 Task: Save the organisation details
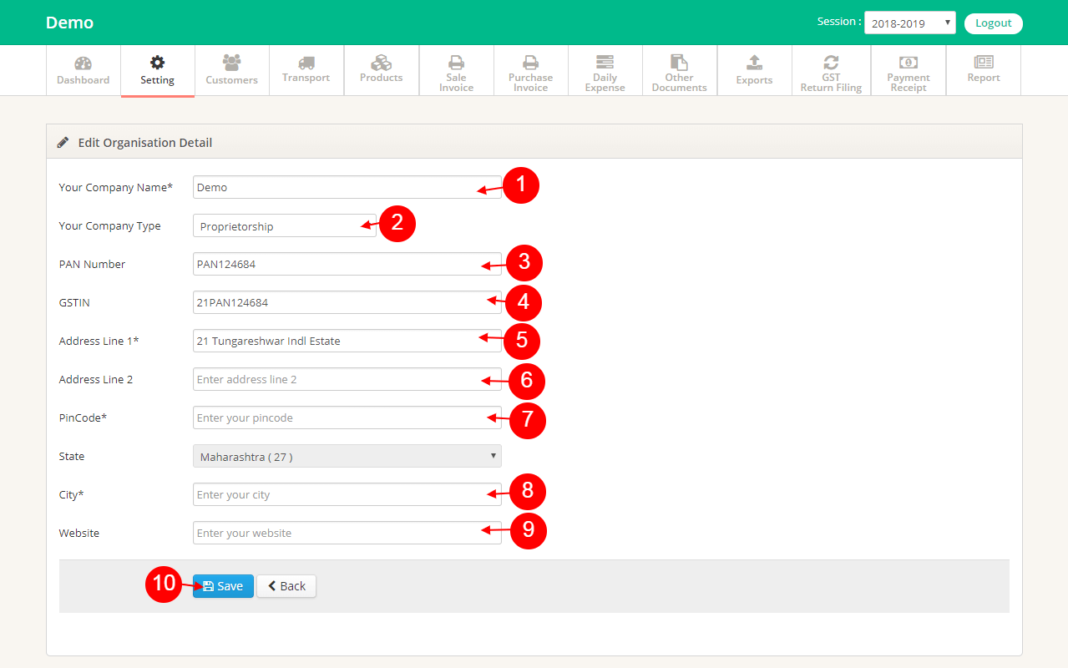click(222, 586)
